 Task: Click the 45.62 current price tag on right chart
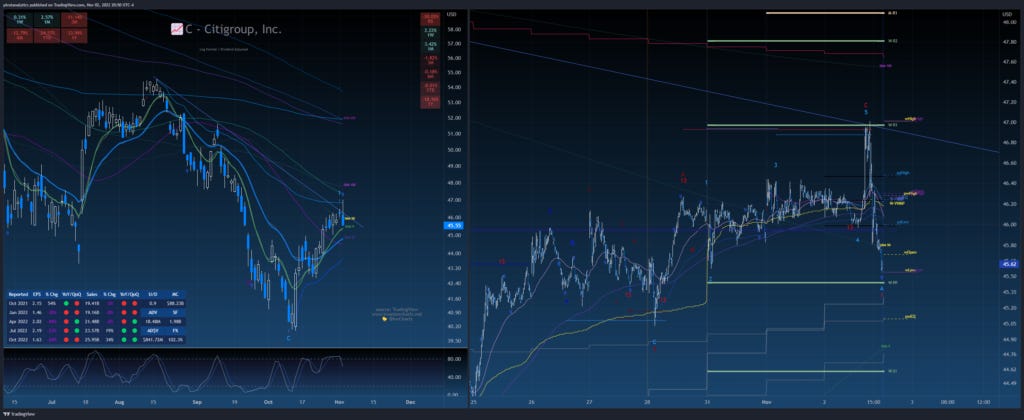coord(1008,264)
